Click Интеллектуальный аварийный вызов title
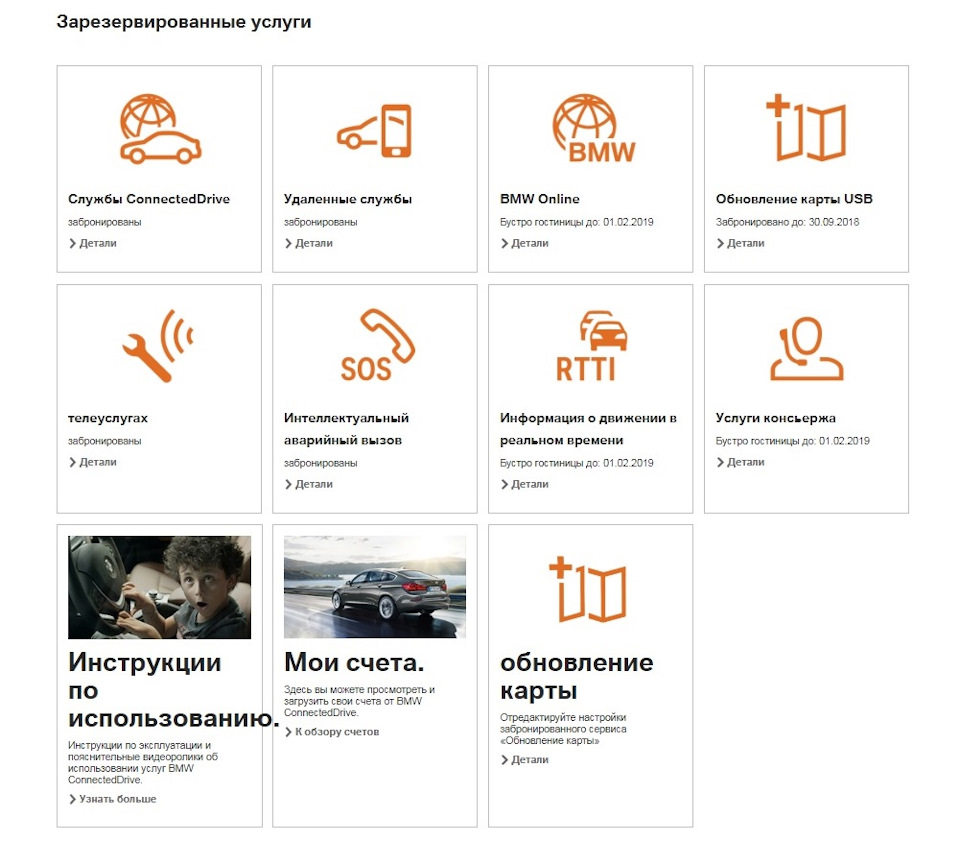 tap(347, 429)
